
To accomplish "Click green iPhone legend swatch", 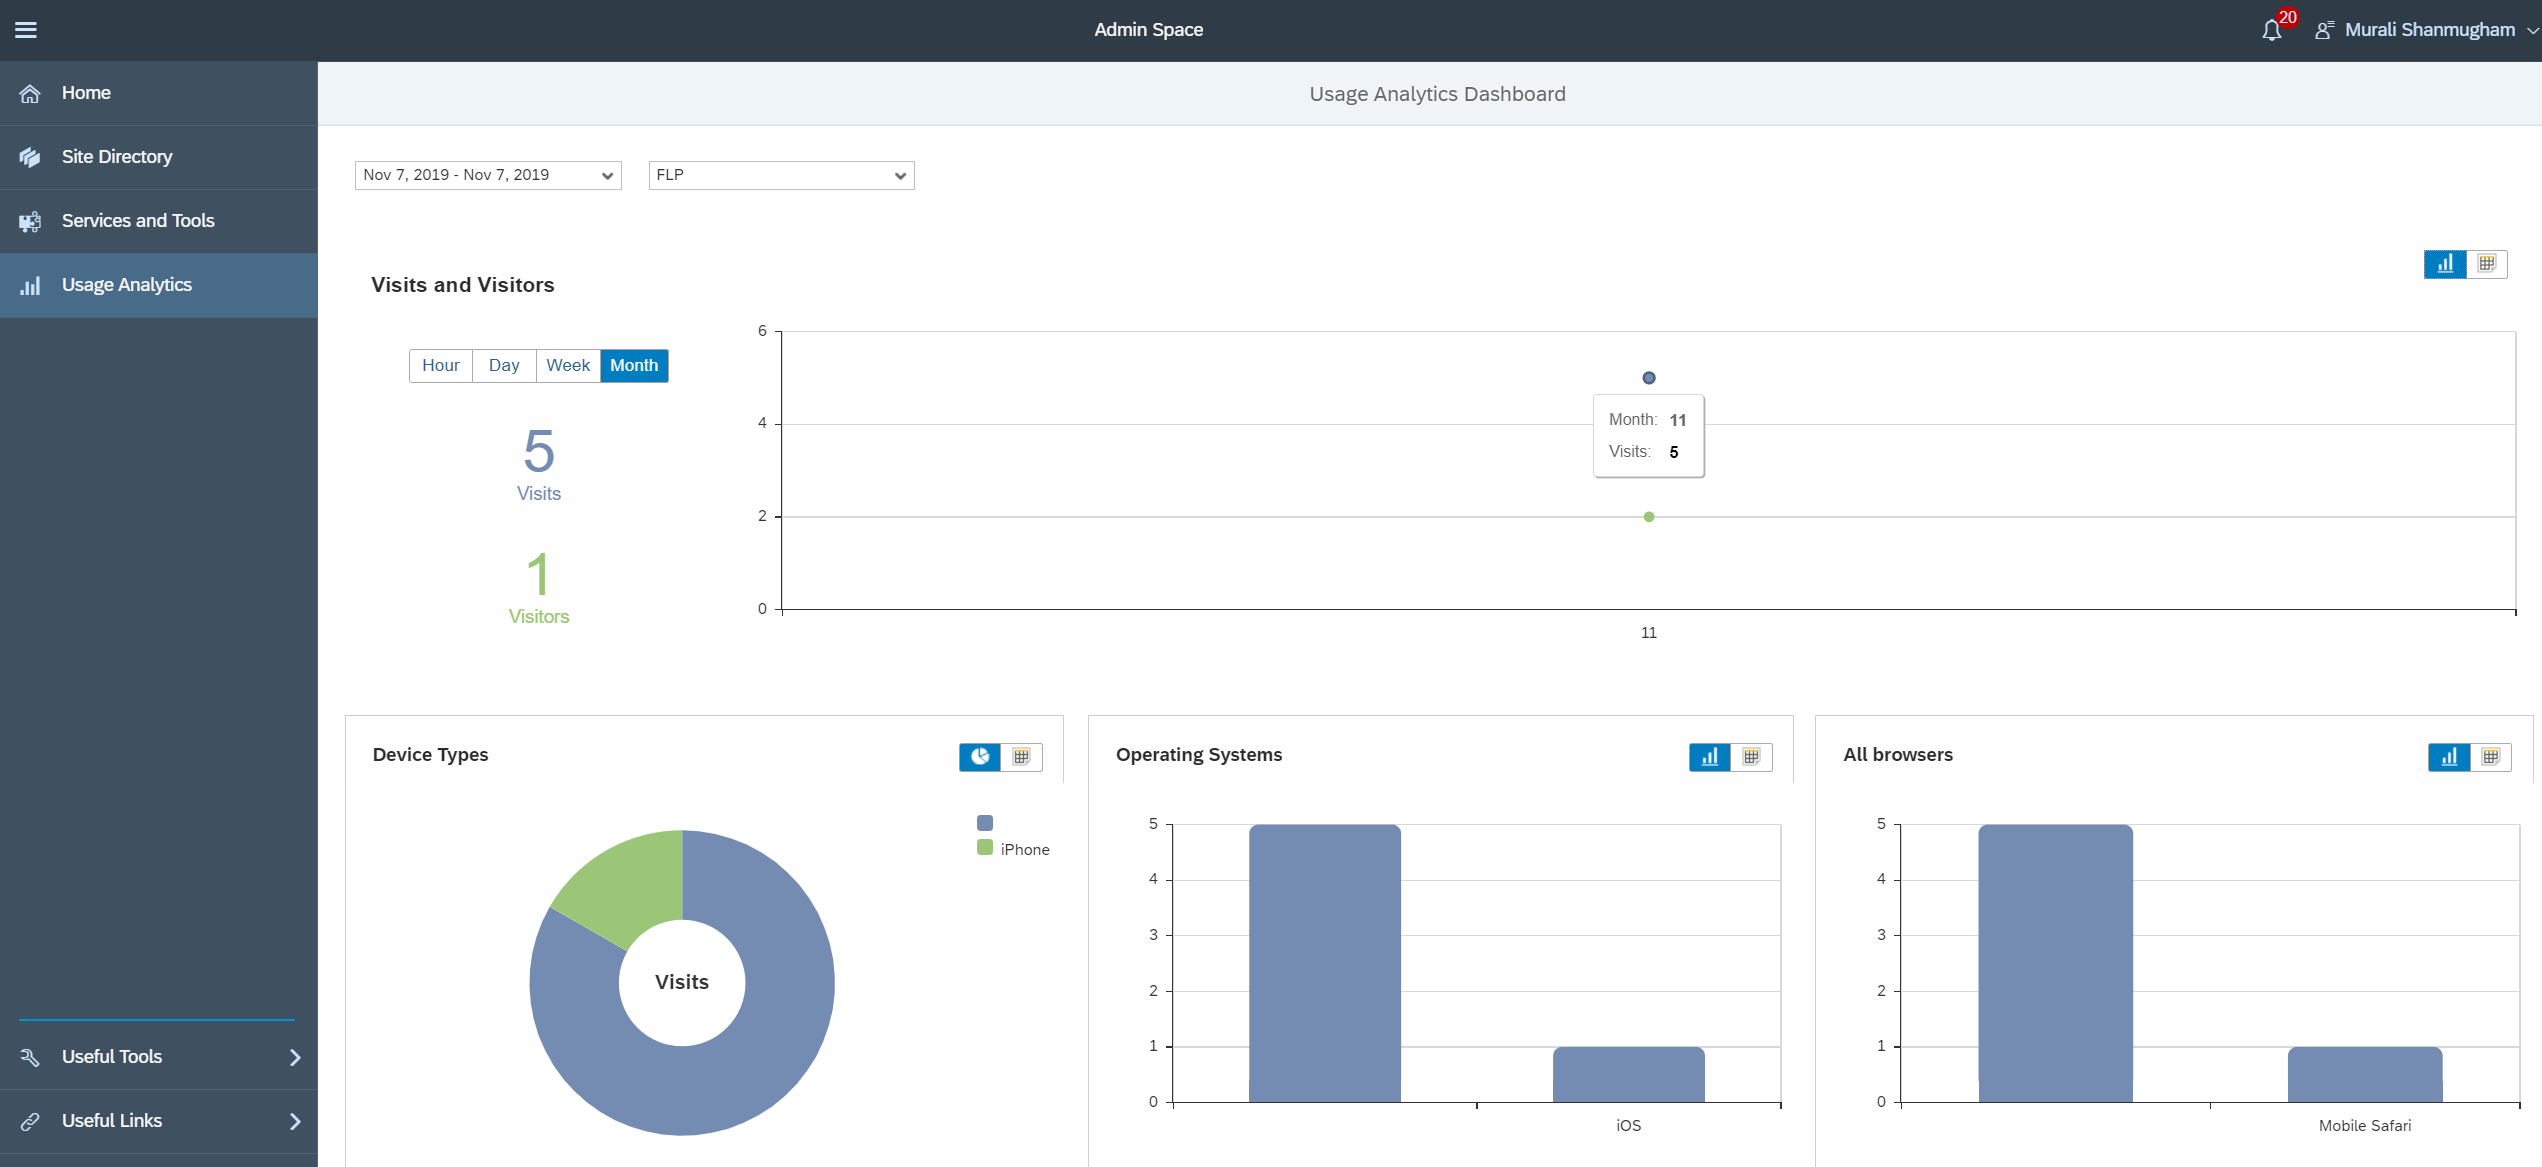I will click(x=985, y=848).
